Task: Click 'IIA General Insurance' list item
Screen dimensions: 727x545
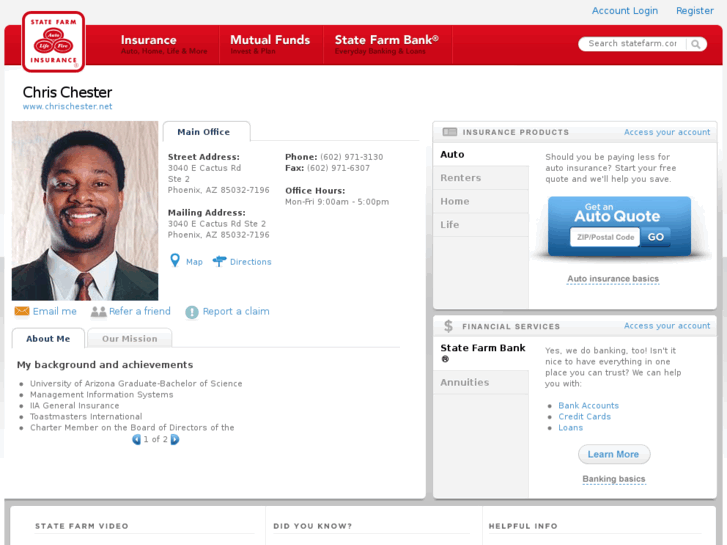Action: click(x=75, y=405)
